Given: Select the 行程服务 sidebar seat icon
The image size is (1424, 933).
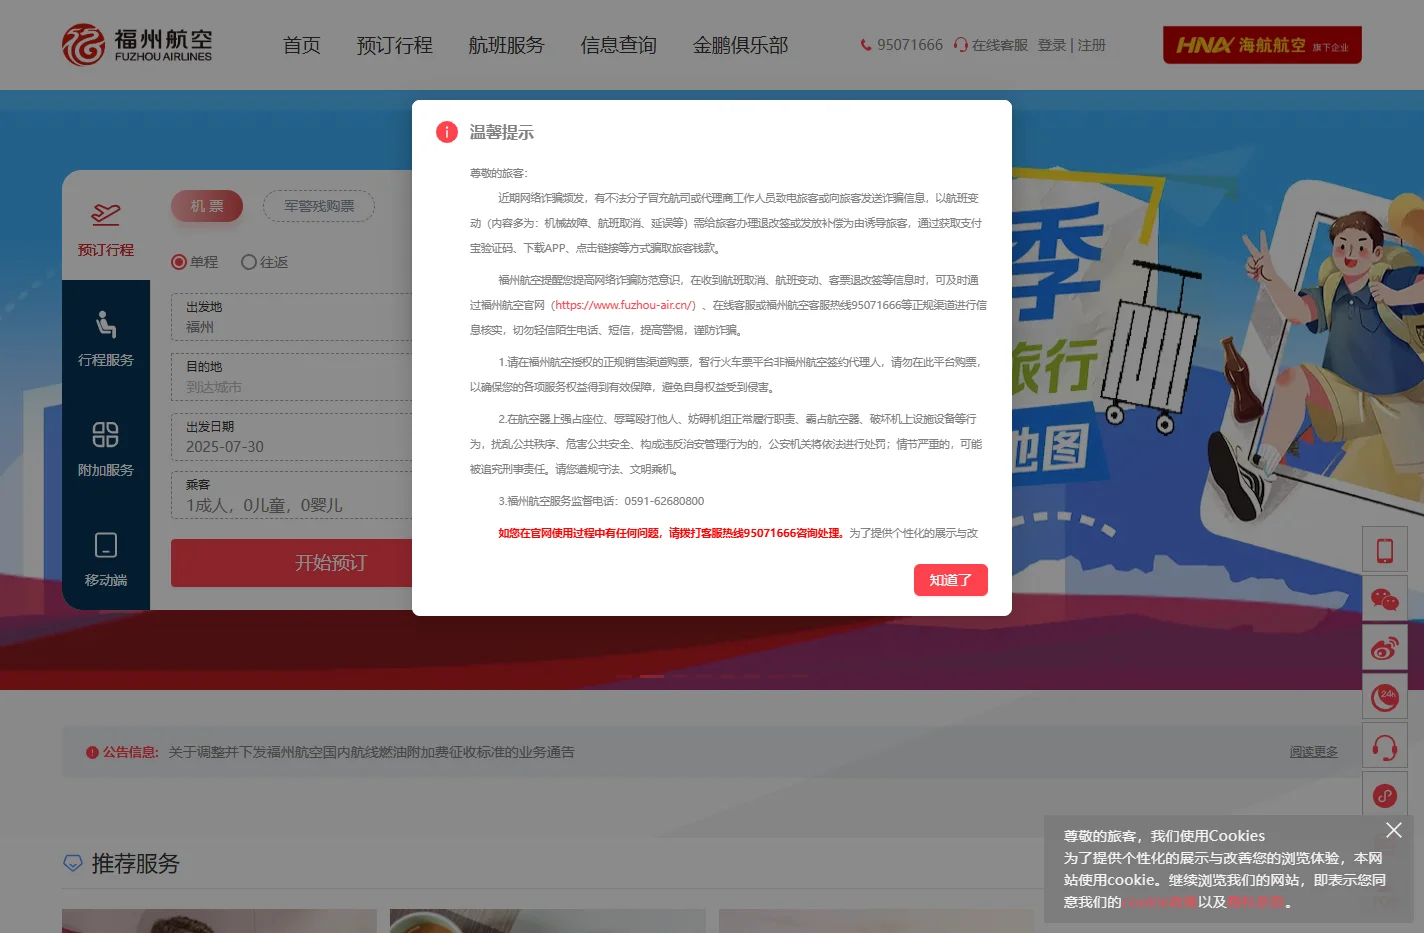Looking at the screenshot, I should click(x=106, y=325).
